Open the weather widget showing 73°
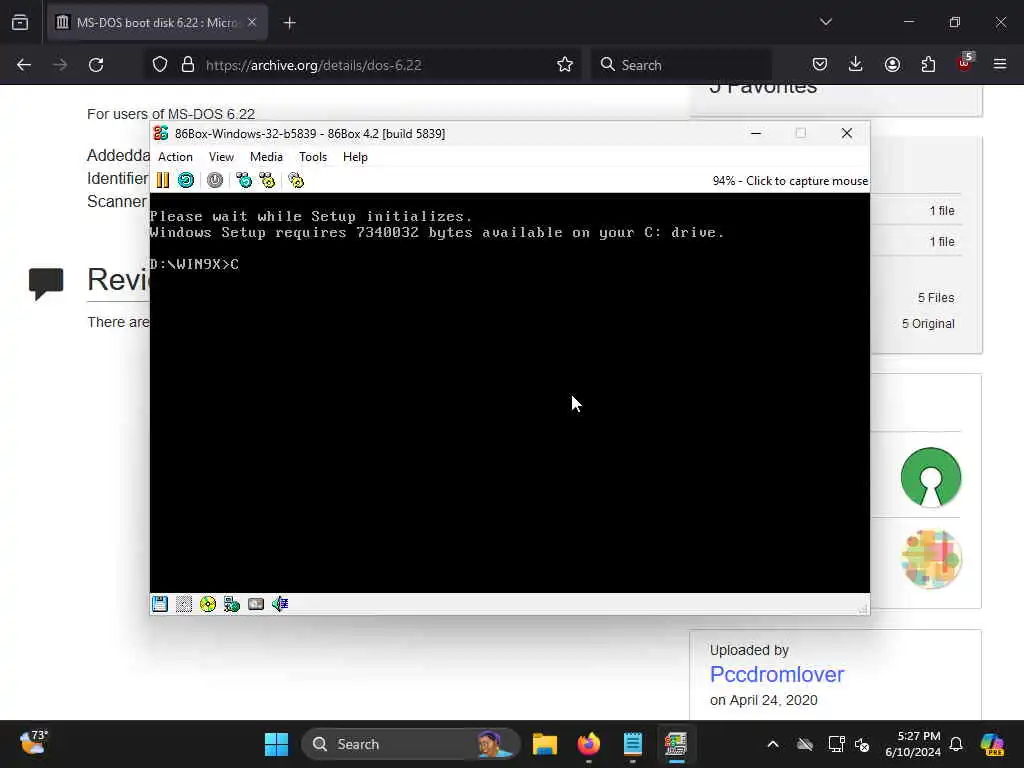1024x768 pixels. pyautogui.click(x=33, y=743)
